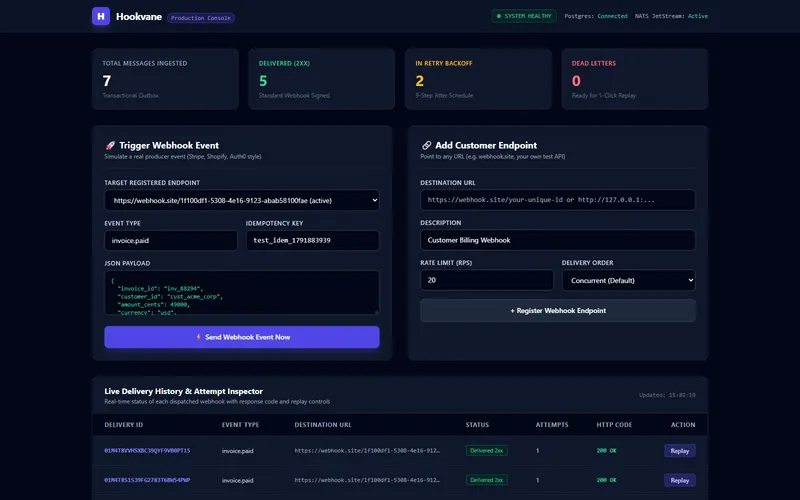
Task: Click the Updated timestamp in delivery history
Action: 667,395
